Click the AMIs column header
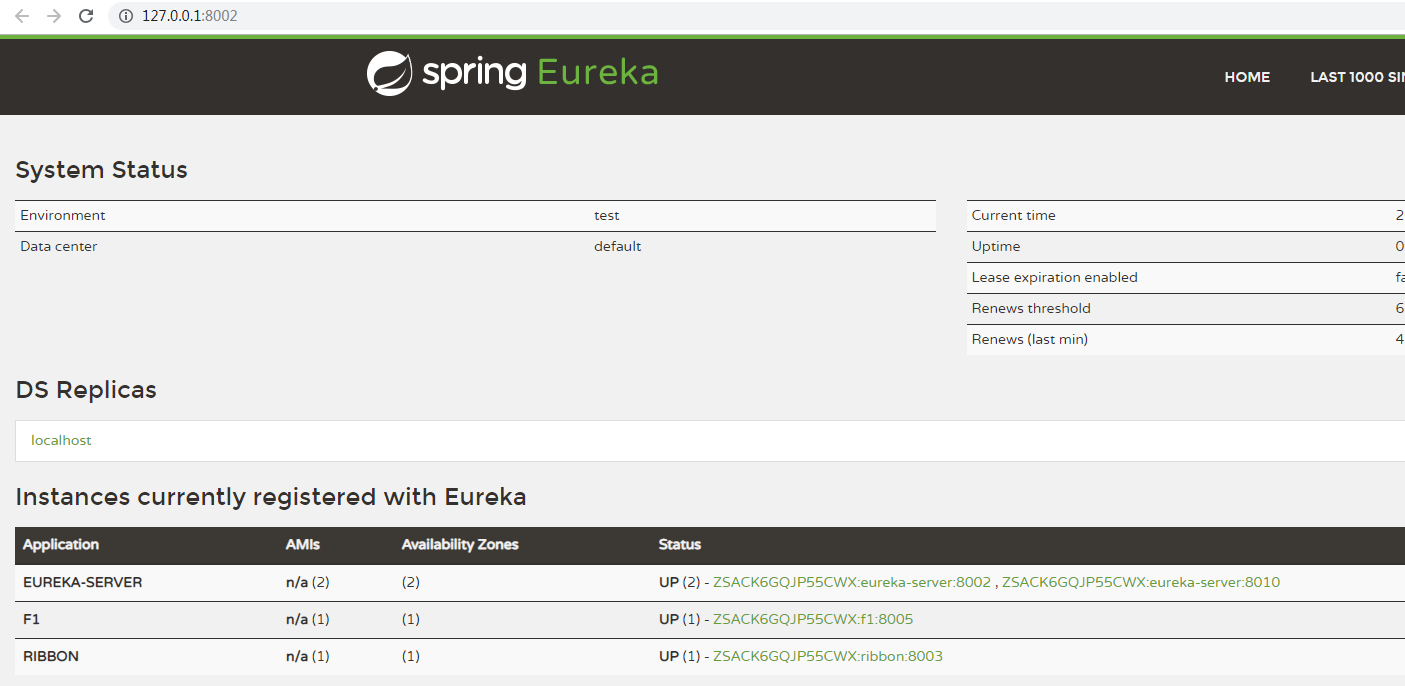Screen dimensions: 1405x686 [303, 545]
